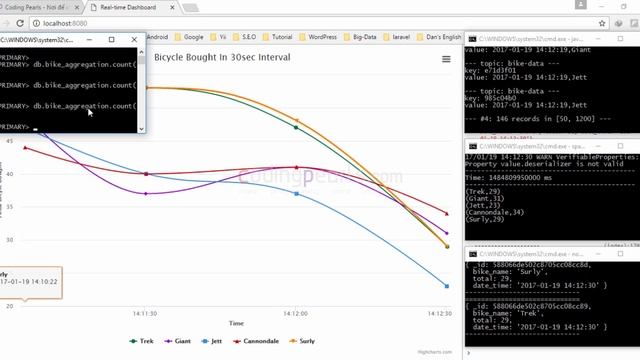This screenshot has height=360, width=640.
Task: Open the browser extension icon beside the star
Action: pos(619,23)
